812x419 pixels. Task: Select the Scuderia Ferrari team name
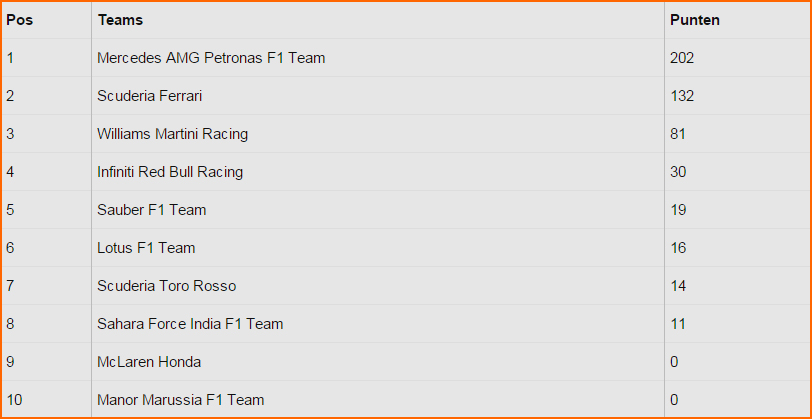(150, 96)
